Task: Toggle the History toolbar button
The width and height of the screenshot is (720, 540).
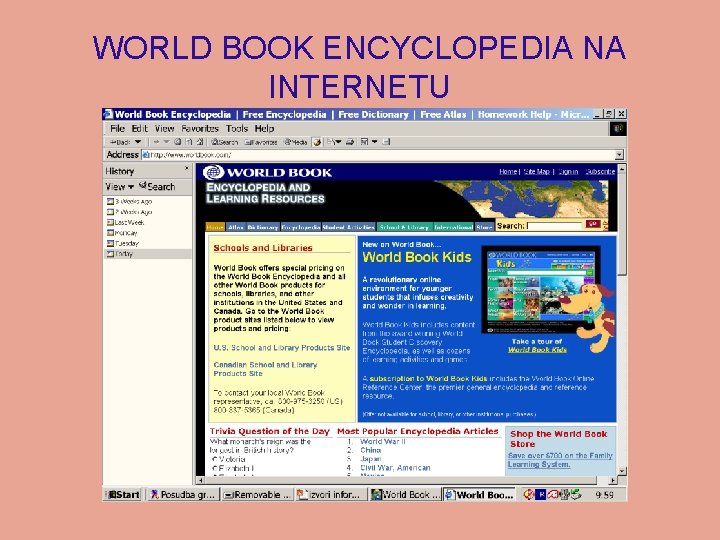Action: tap(317, 142)
